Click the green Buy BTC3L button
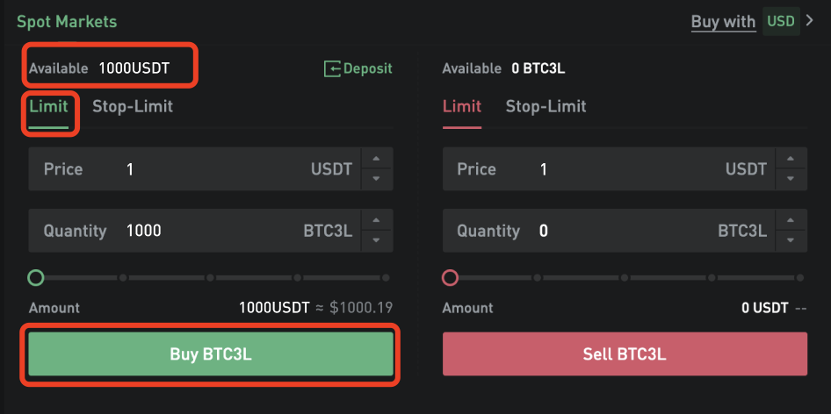The height and width of the screenshot is (414, 832). coord(211,354)
